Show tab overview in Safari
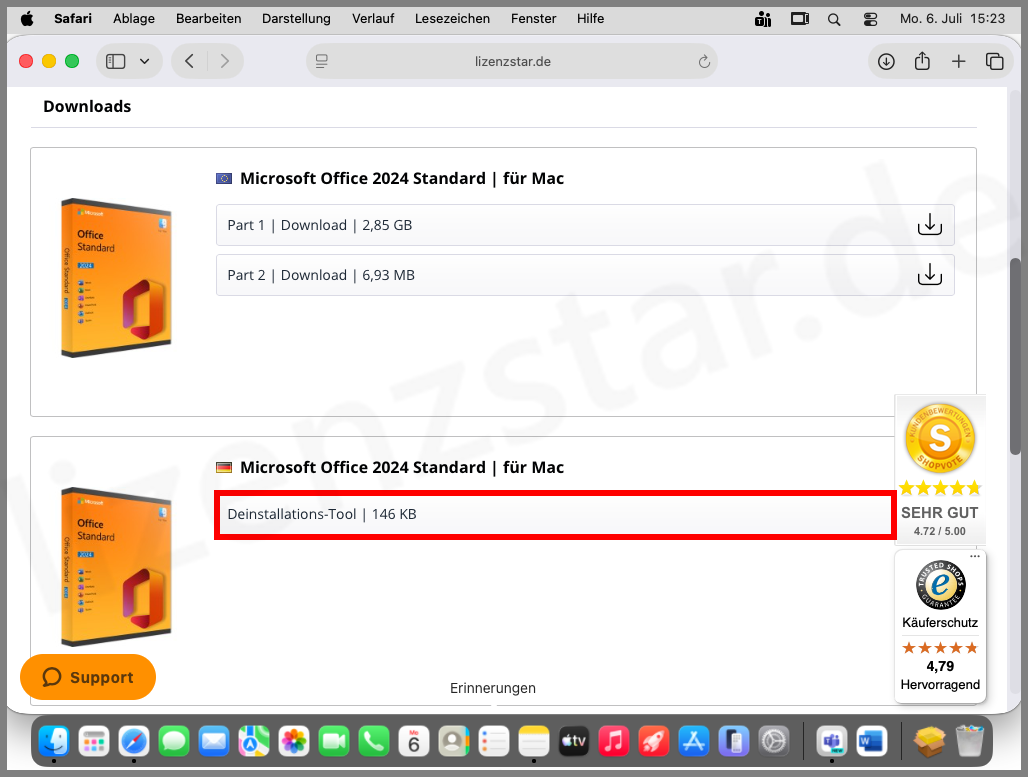 point(995,62)
